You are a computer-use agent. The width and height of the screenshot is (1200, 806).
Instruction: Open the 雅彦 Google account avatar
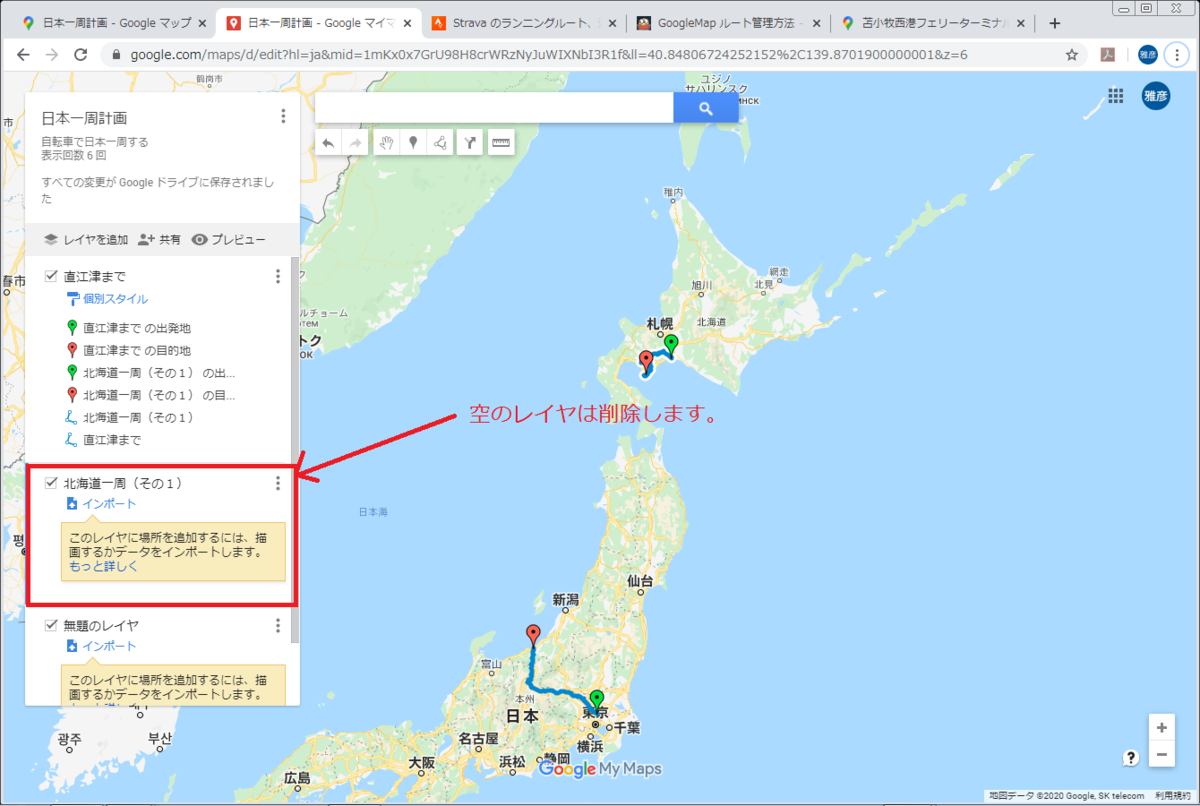tap(1156, 96)
